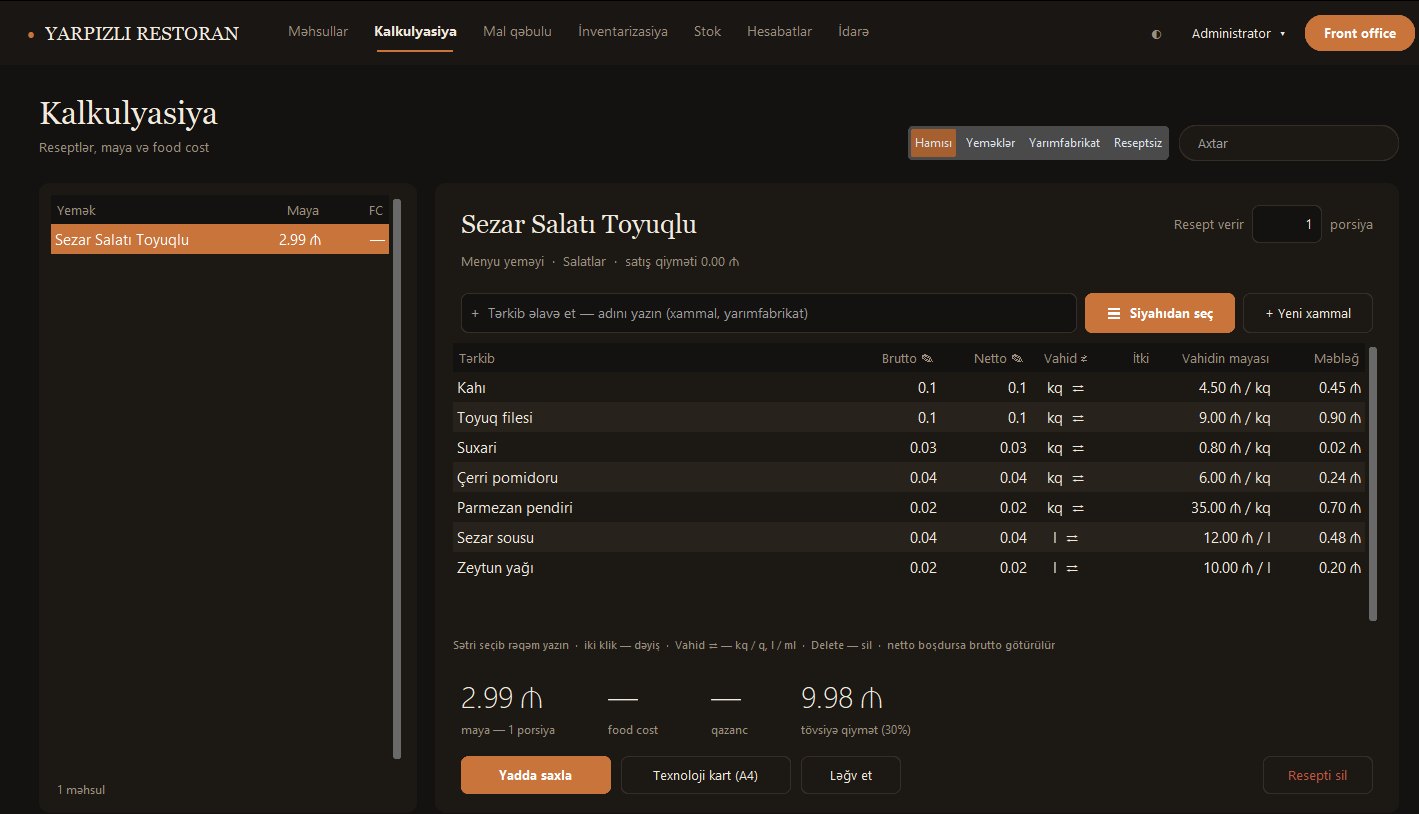Filter list by Yarımfabrikat
Image resolution: width=1419 pixels, height=814 pixels.
click(x=1064, y=143)
